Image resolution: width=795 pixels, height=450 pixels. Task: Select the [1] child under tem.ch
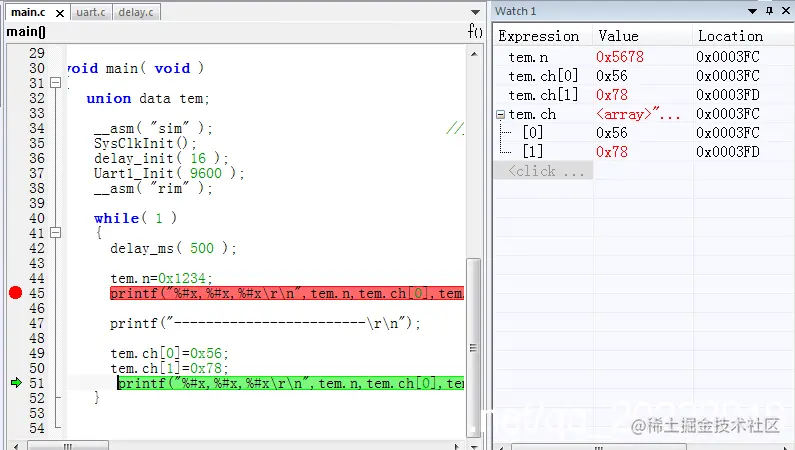(533, 152)
